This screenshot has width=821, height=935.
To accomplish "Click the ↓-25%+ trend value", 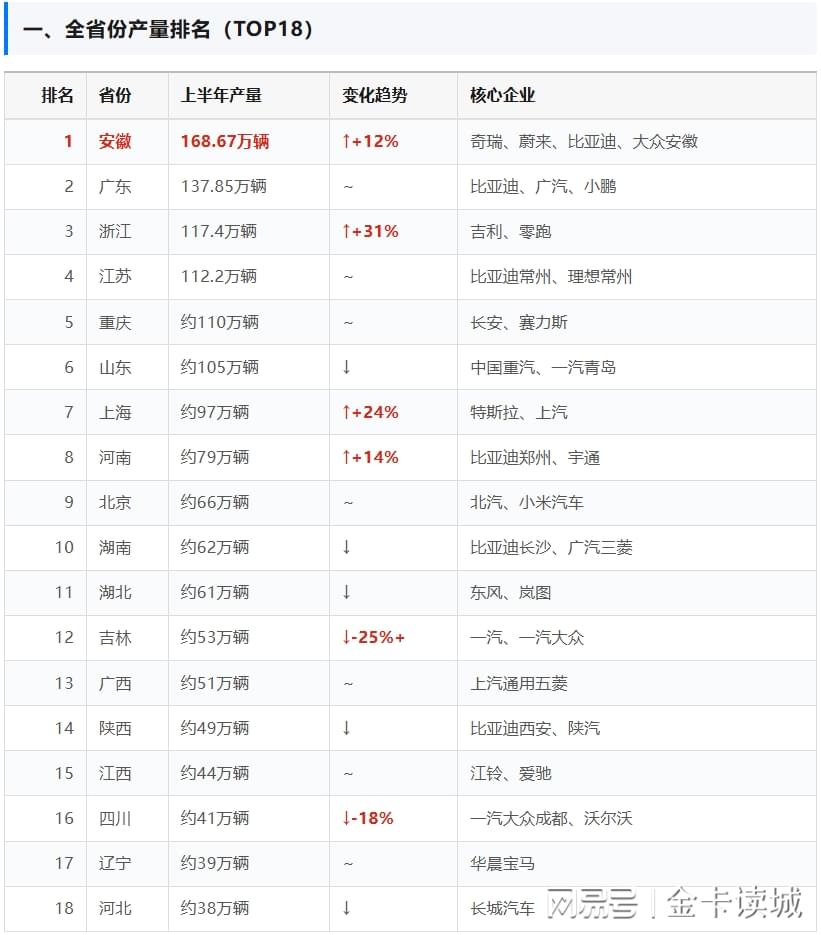I will click(373, 637).
